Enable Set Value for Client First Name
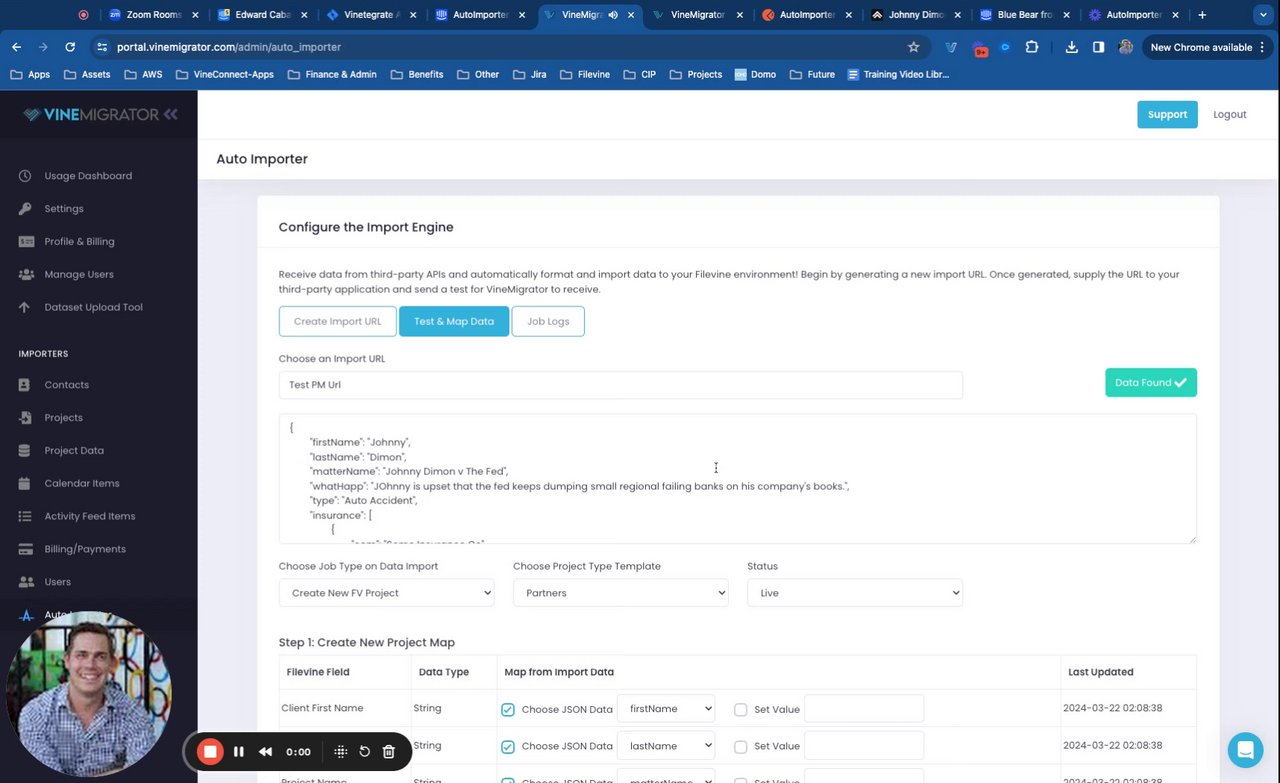The height and width of the screenshot is (783, 1280). 741,710
